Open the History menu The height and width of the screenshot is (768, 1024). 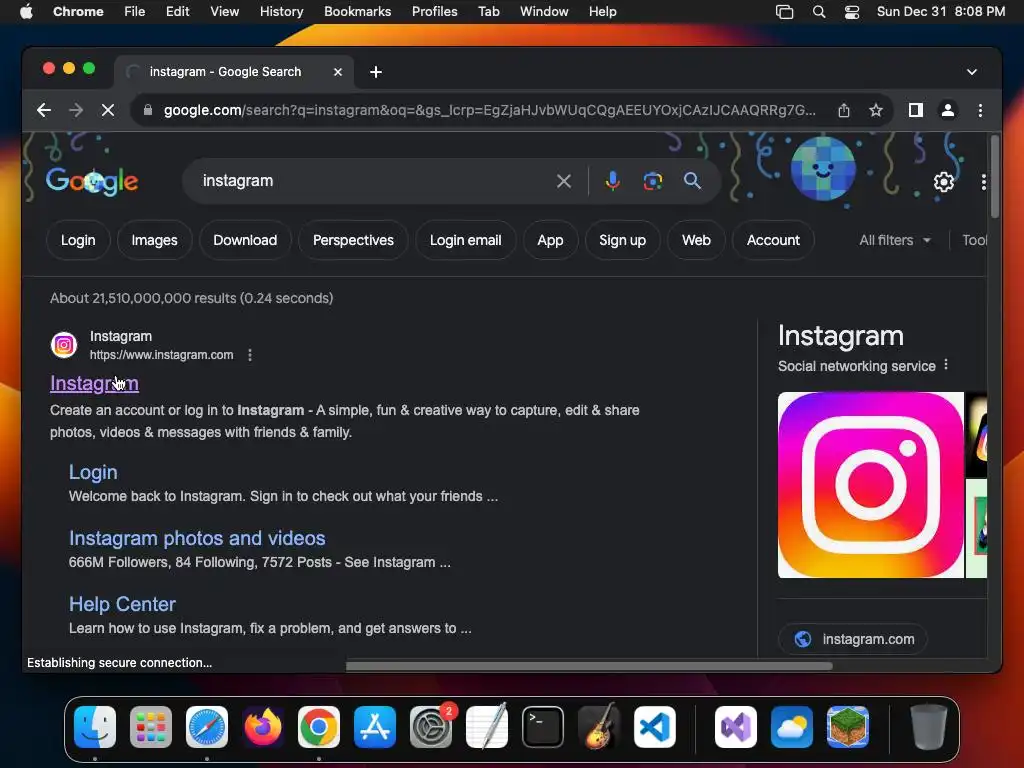tap(281, 11)
